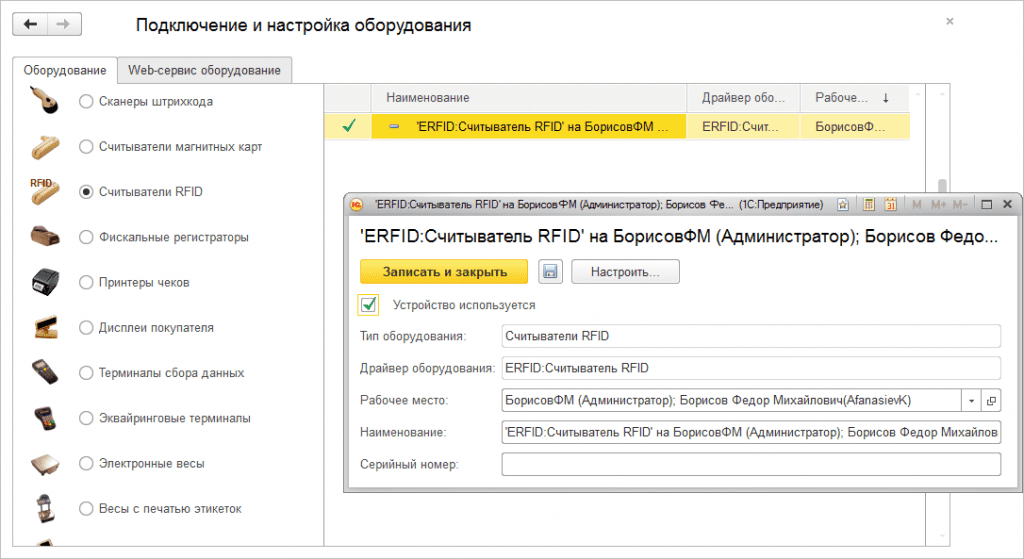Screen dimensions: 1024x559
Task: Choose the Электронные весы radio option
Action: (85, 463)
